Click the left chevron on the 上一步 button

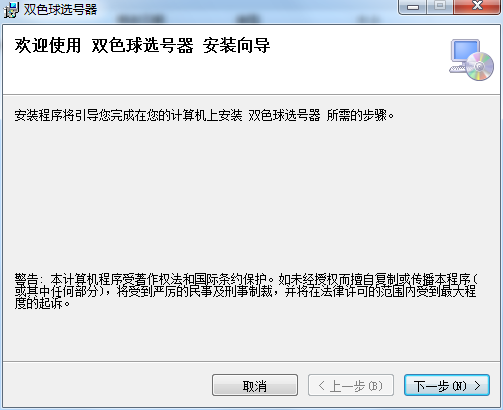[x=321, y=386]
